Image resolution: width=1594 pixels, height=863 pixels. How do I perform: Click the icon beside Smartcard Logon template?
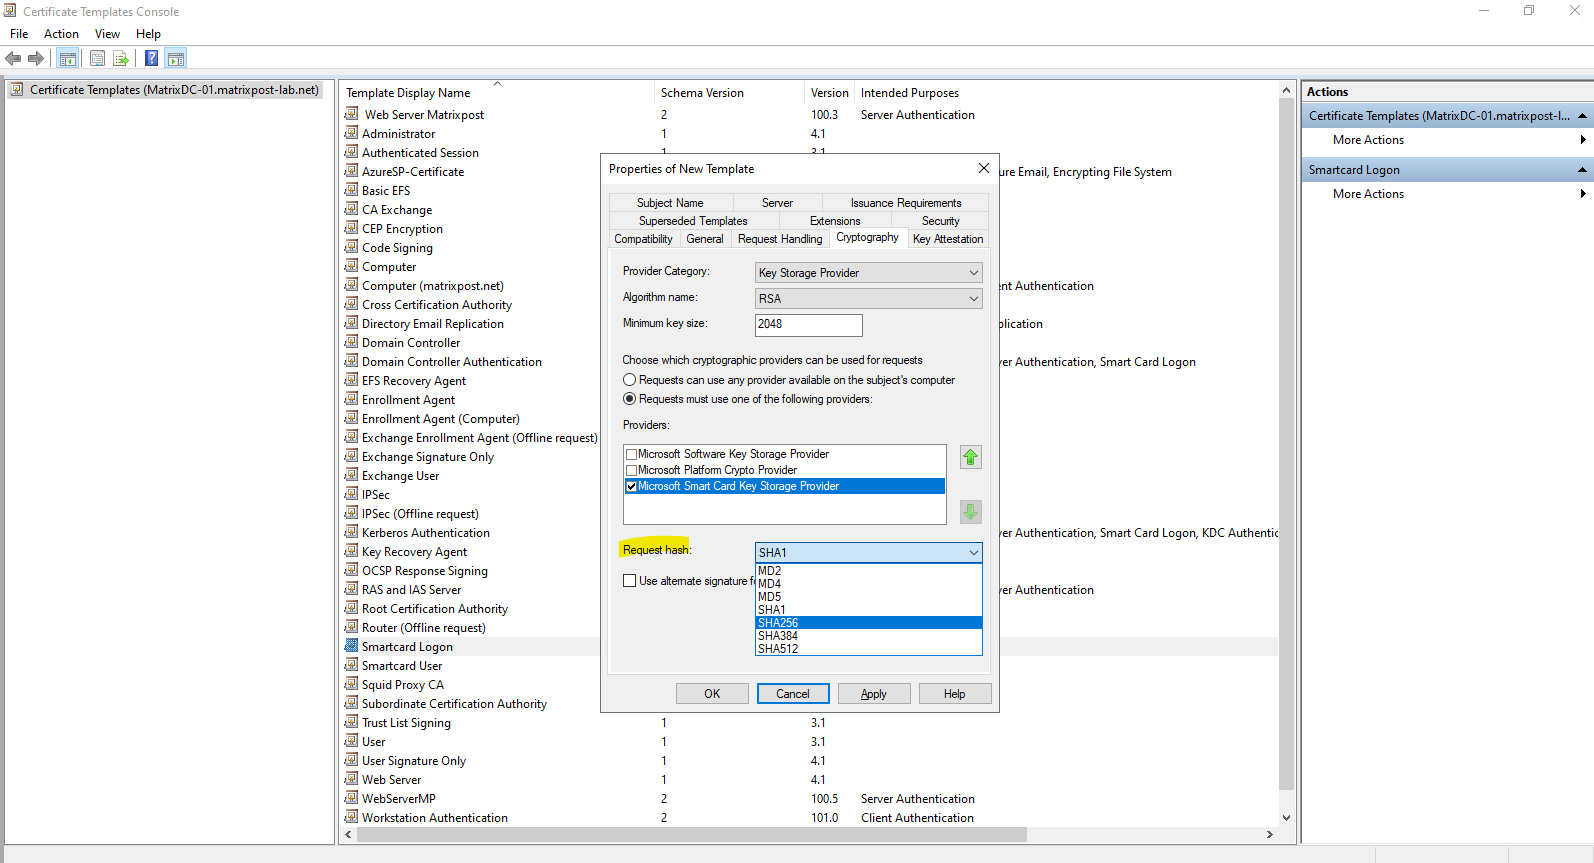(352, 646)
